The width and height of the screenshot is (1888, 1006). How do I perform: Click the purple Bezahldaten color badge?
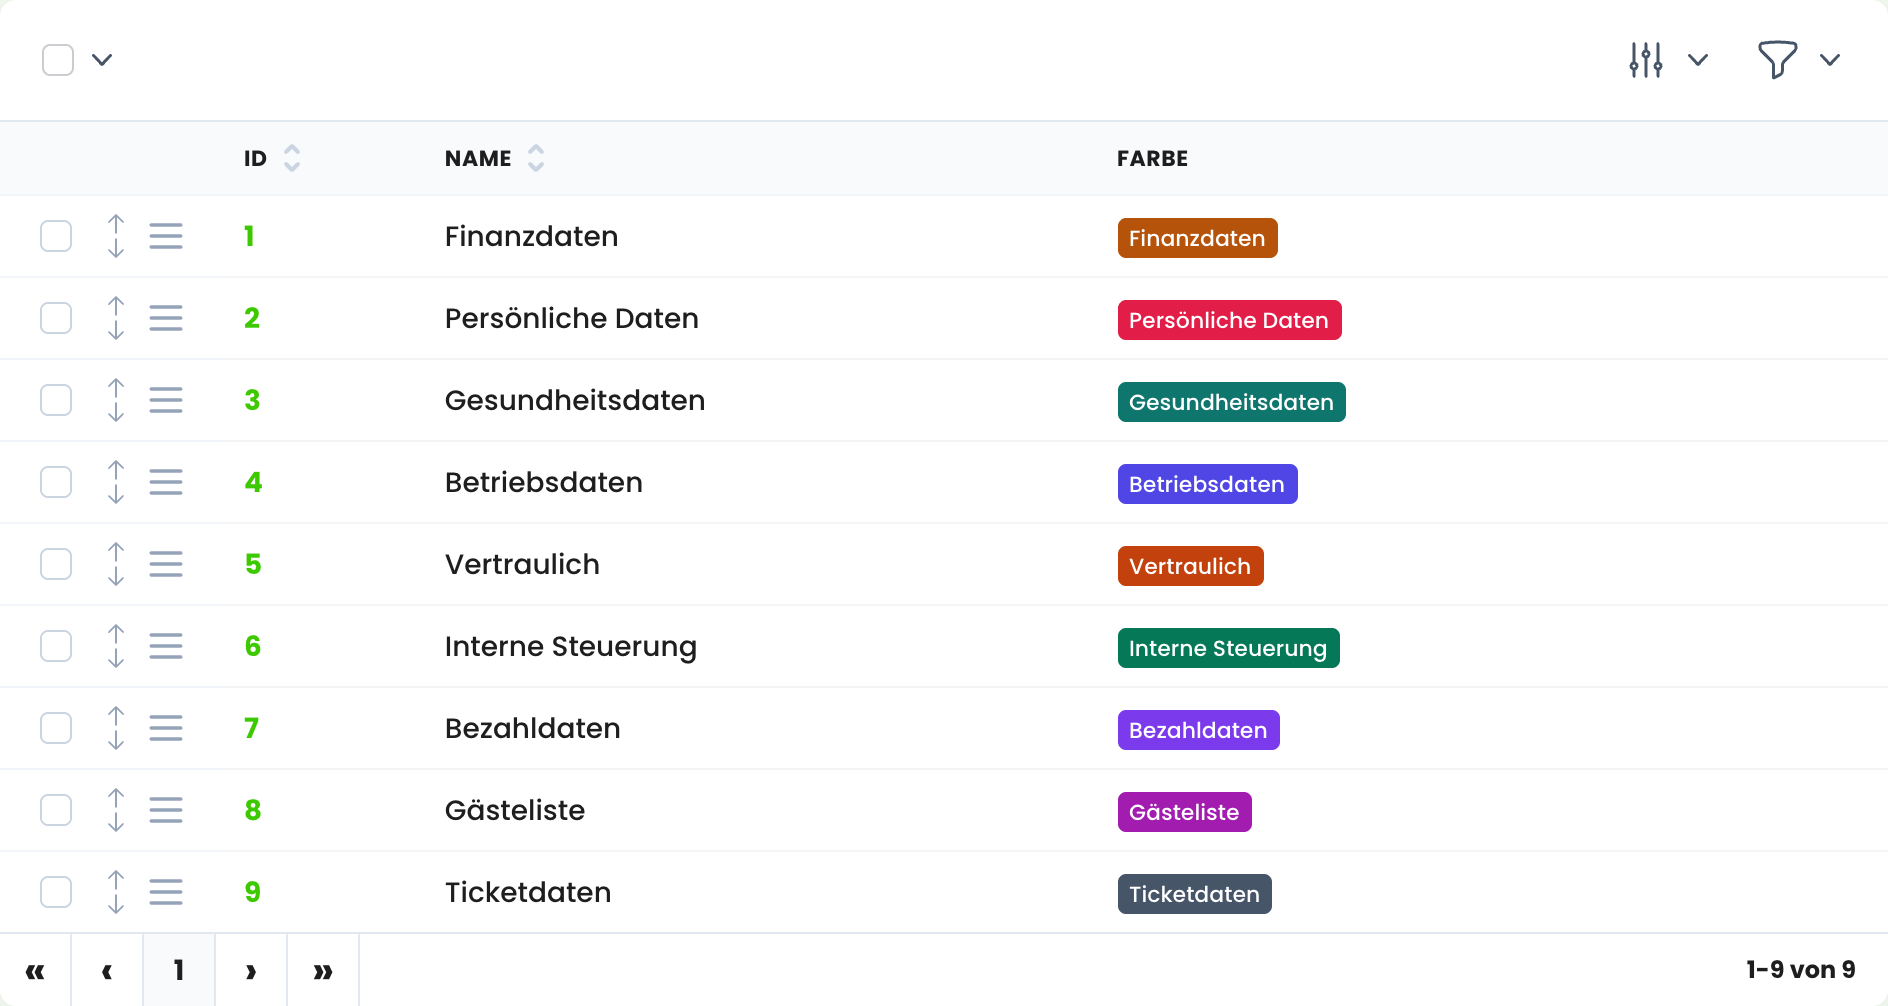[x=1198, y=730]
